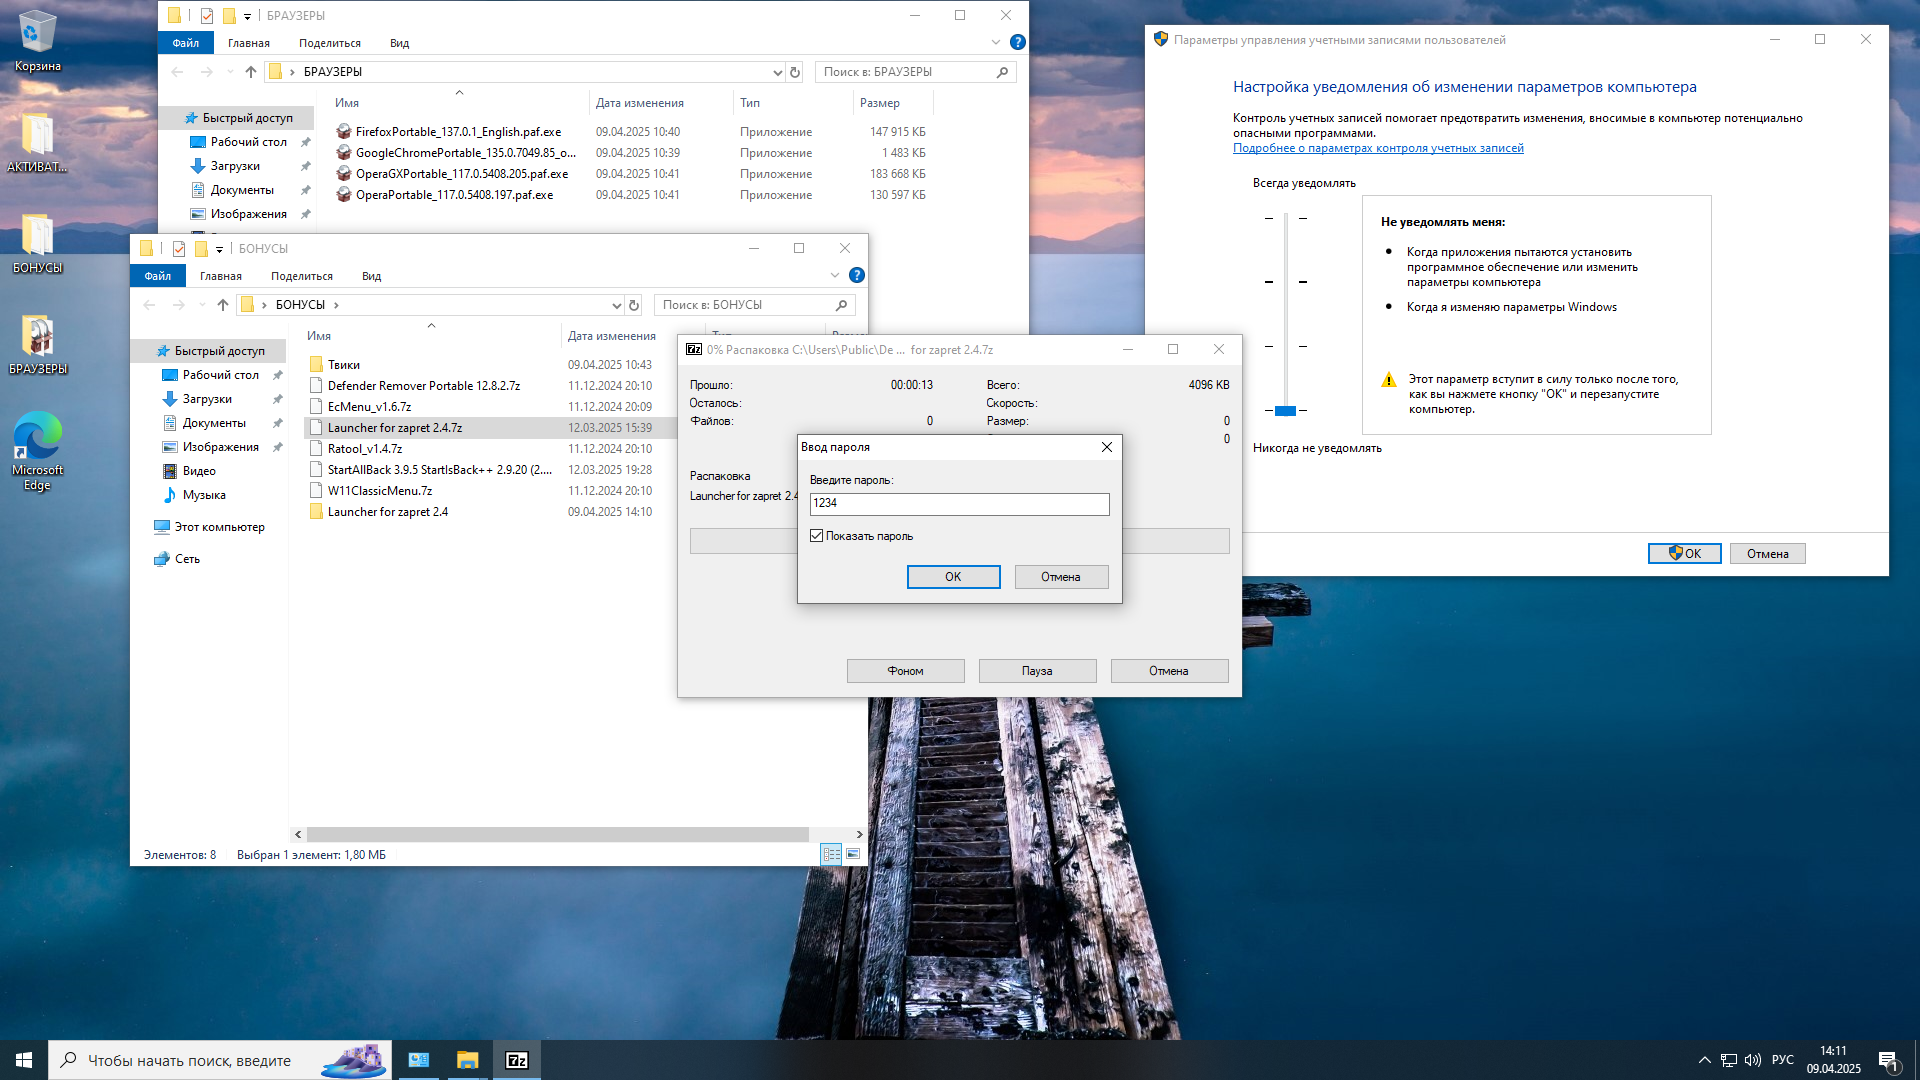Click the 7-Zip icon in taskbar

coord(517,1060)
